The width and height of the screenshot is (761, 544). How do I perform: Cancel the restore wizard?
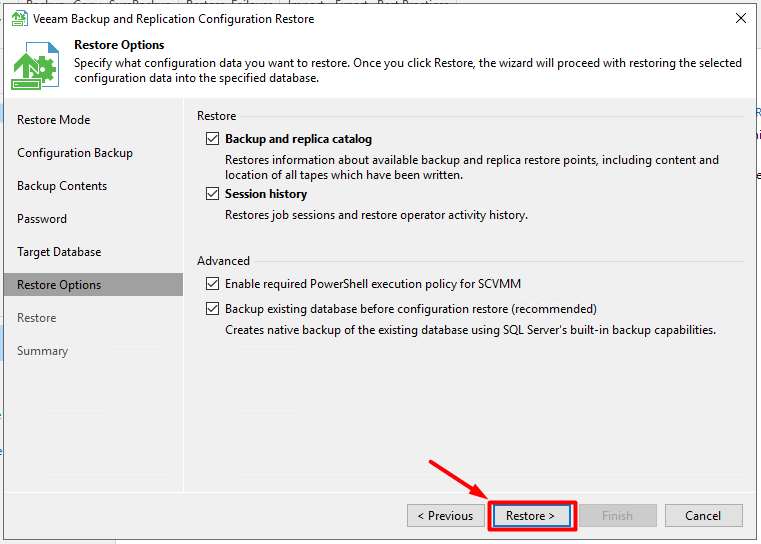pyautogui.click(x=703, y=515)
